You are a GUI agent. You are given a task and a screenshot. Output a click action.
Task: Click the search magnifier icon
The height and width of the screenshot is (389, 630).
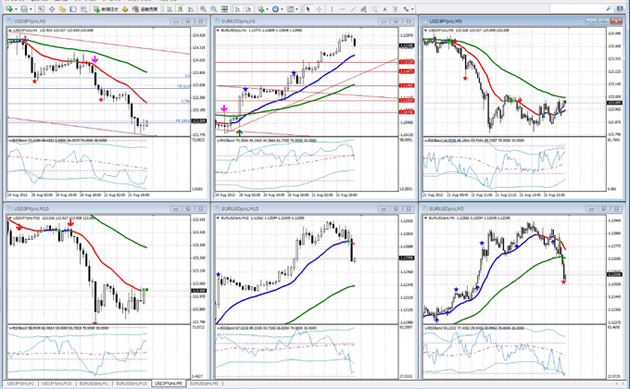click(x=609, y=8)
